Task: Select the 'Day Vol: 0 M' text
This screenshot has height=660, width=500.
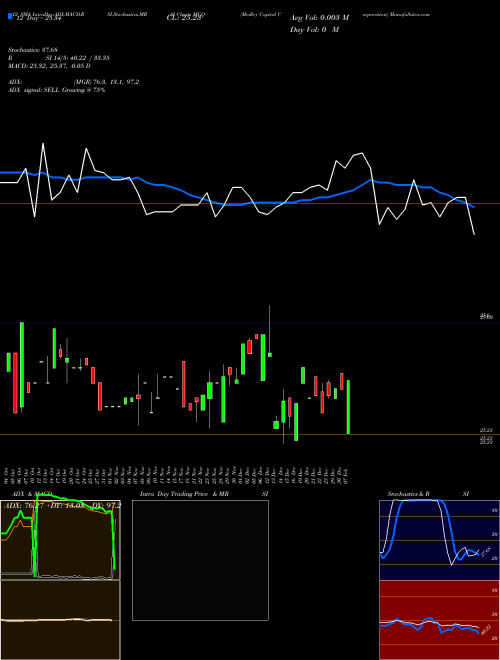Action: [x=314, y=30]
